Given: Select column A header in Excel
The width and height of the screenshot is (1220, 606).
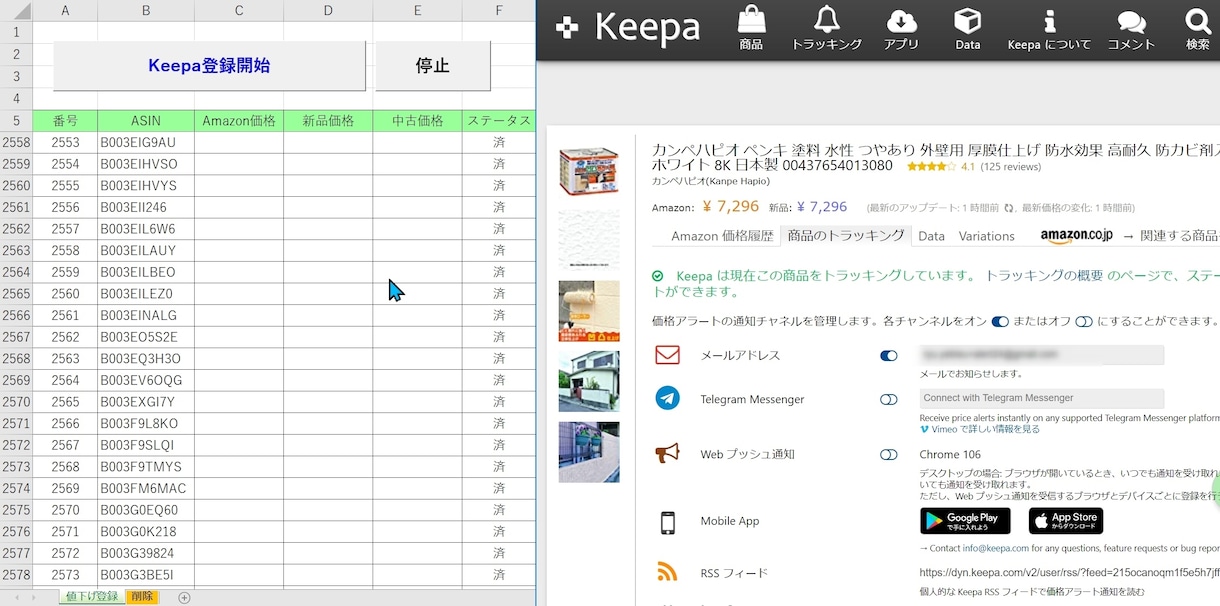Looking at the screenshot, I should pyautogui.click(x=65, y=11).
